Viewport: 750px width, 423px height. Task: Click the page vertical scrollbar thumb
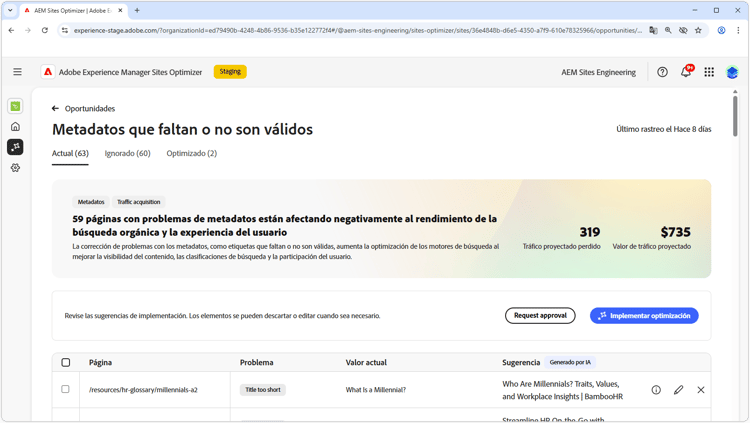coord(735,115)
